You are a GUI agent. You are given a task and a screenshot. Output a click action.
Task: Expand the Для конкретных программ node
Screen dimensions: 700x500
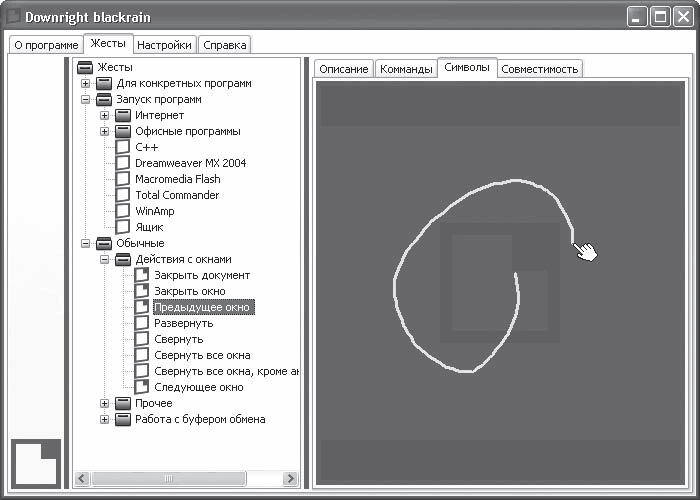pos(85,83)
